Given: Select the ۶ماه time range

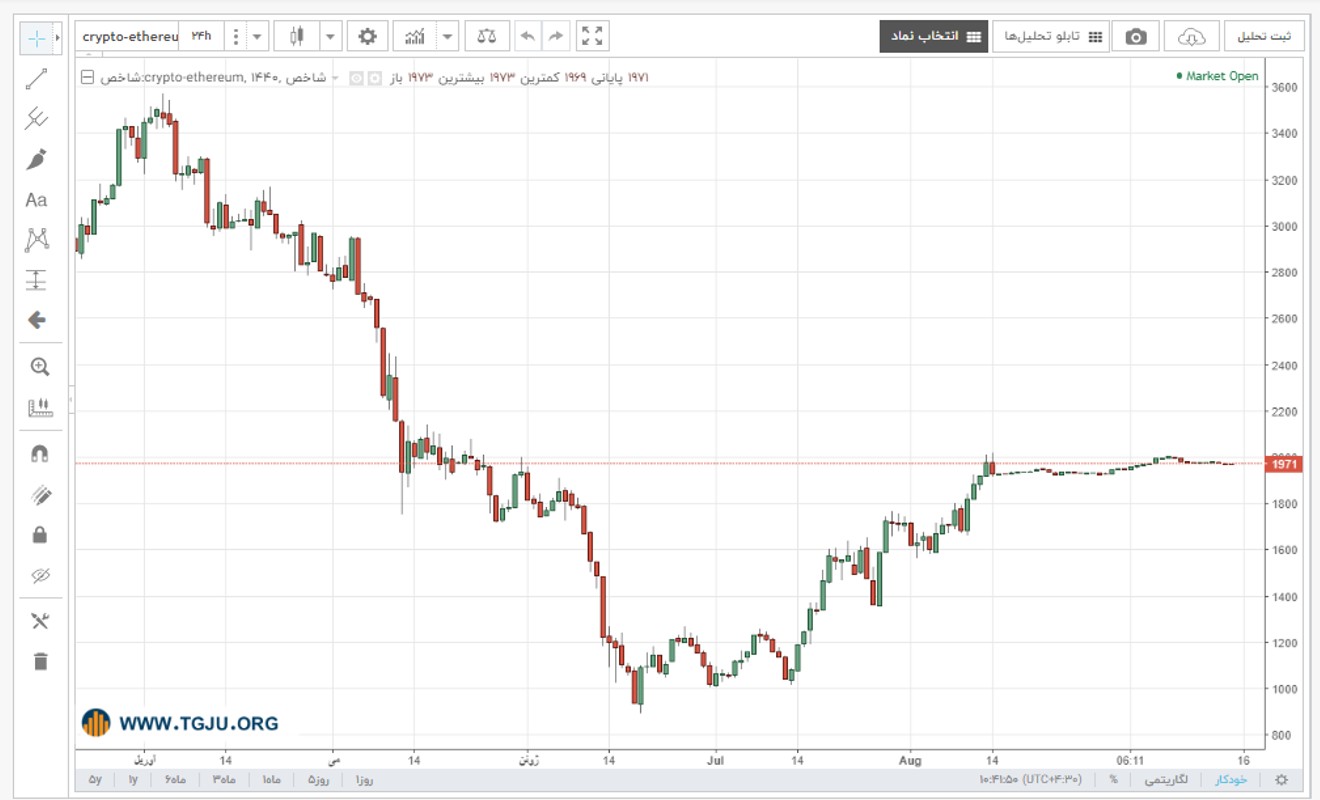Looking at the screenshot, I should coord(175,779).
